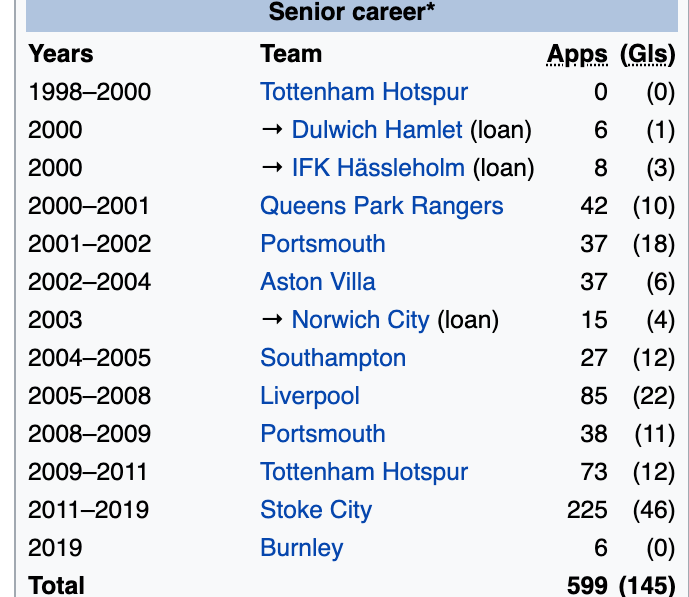Open Portsmouth link for 2008–2009
This screenshot has width=689, height=597.
[322, 434]
